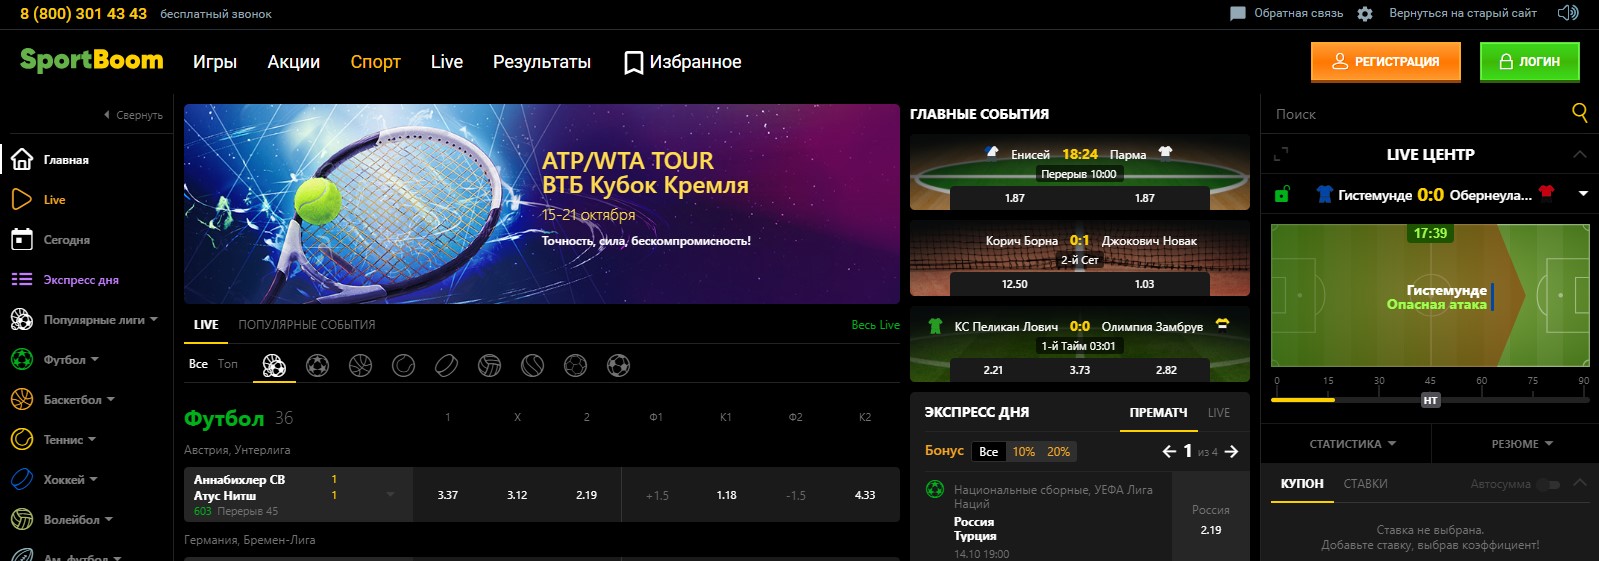This screenshot has height=561, width=1599.
Task: Select 20% bonus filter
Action: coord(1058,452)
